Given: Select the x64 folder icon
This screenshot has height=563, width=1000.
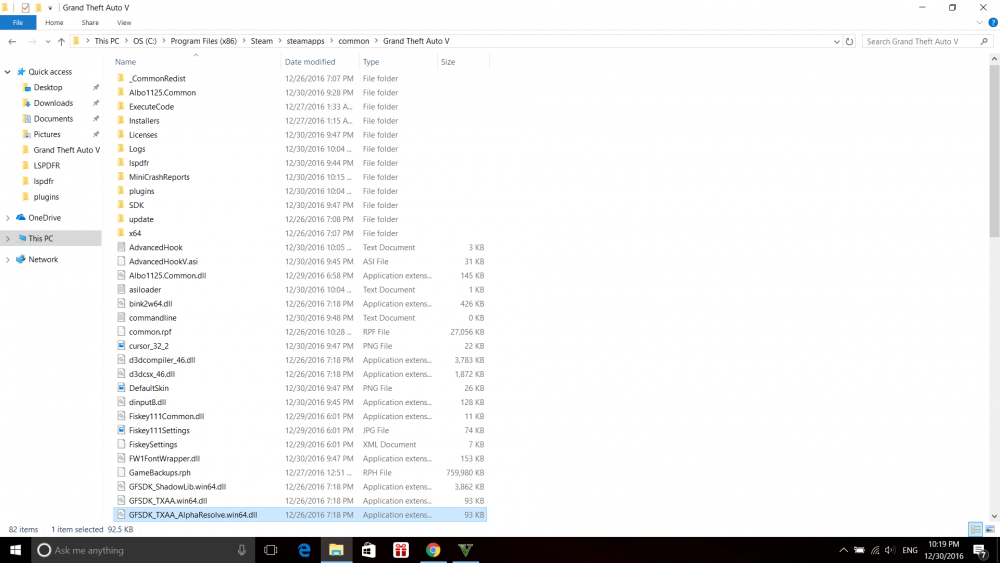Looking at the screenshot, I should click(121, 233).
